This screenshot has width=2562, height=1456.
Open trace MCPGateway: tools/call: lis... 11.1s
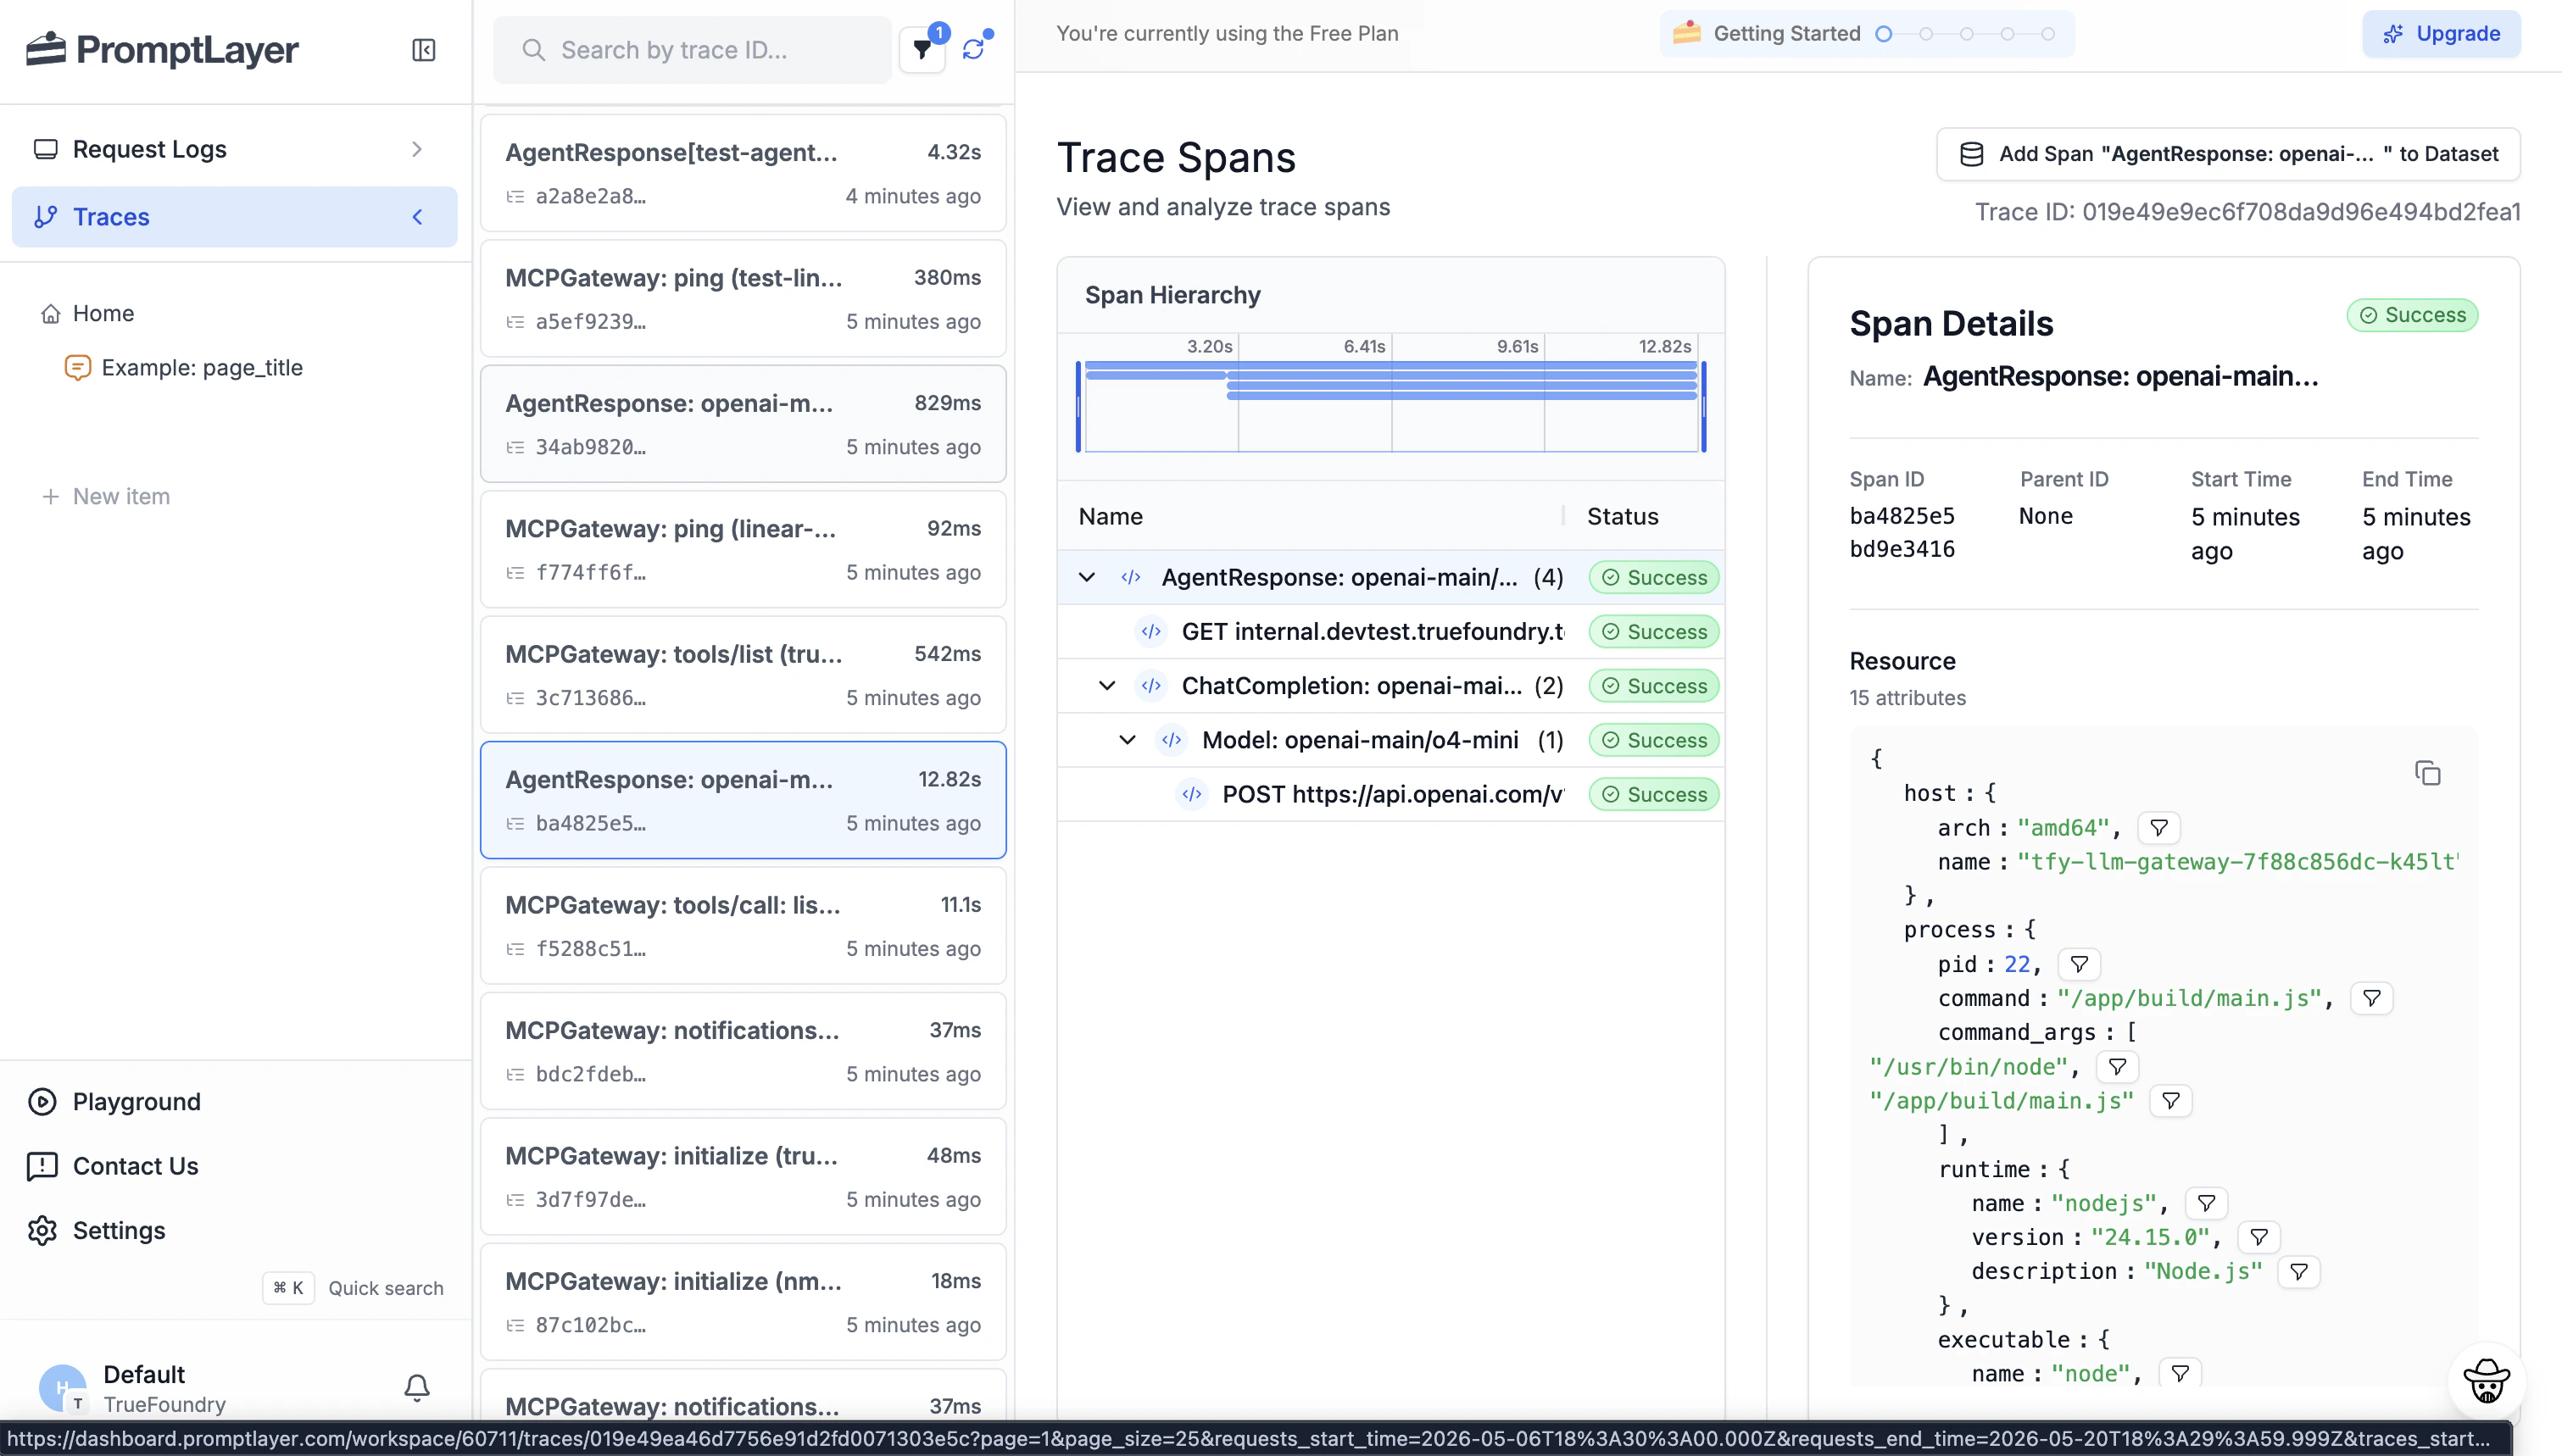[x=743, y=925]
